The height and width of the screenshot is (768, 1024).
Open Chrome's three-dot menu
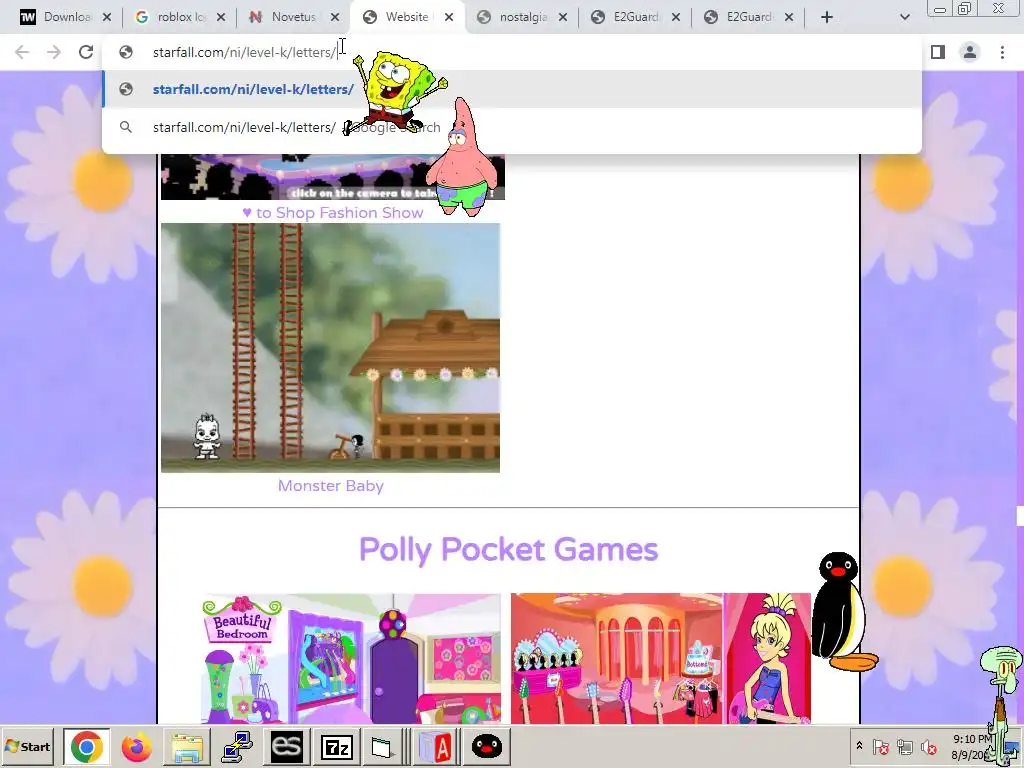[1002, 52]
